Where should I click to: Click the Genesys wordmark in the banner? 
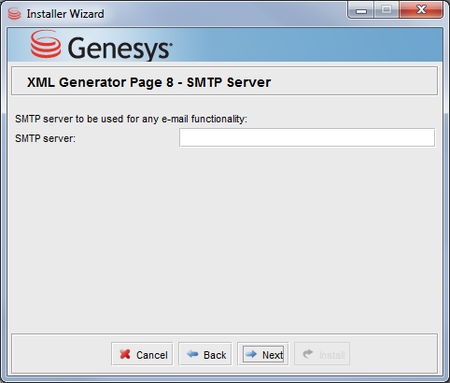click(120, 49)
